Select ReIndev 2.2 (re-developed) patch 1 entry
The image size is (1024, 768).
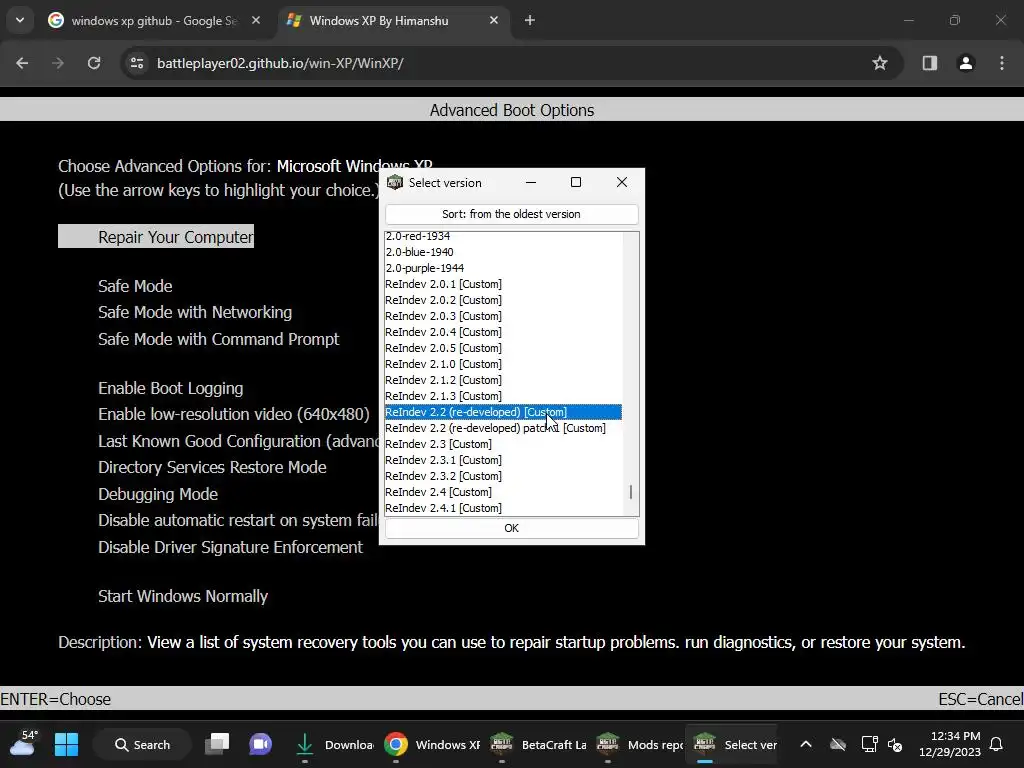click(x=503, y=428)
